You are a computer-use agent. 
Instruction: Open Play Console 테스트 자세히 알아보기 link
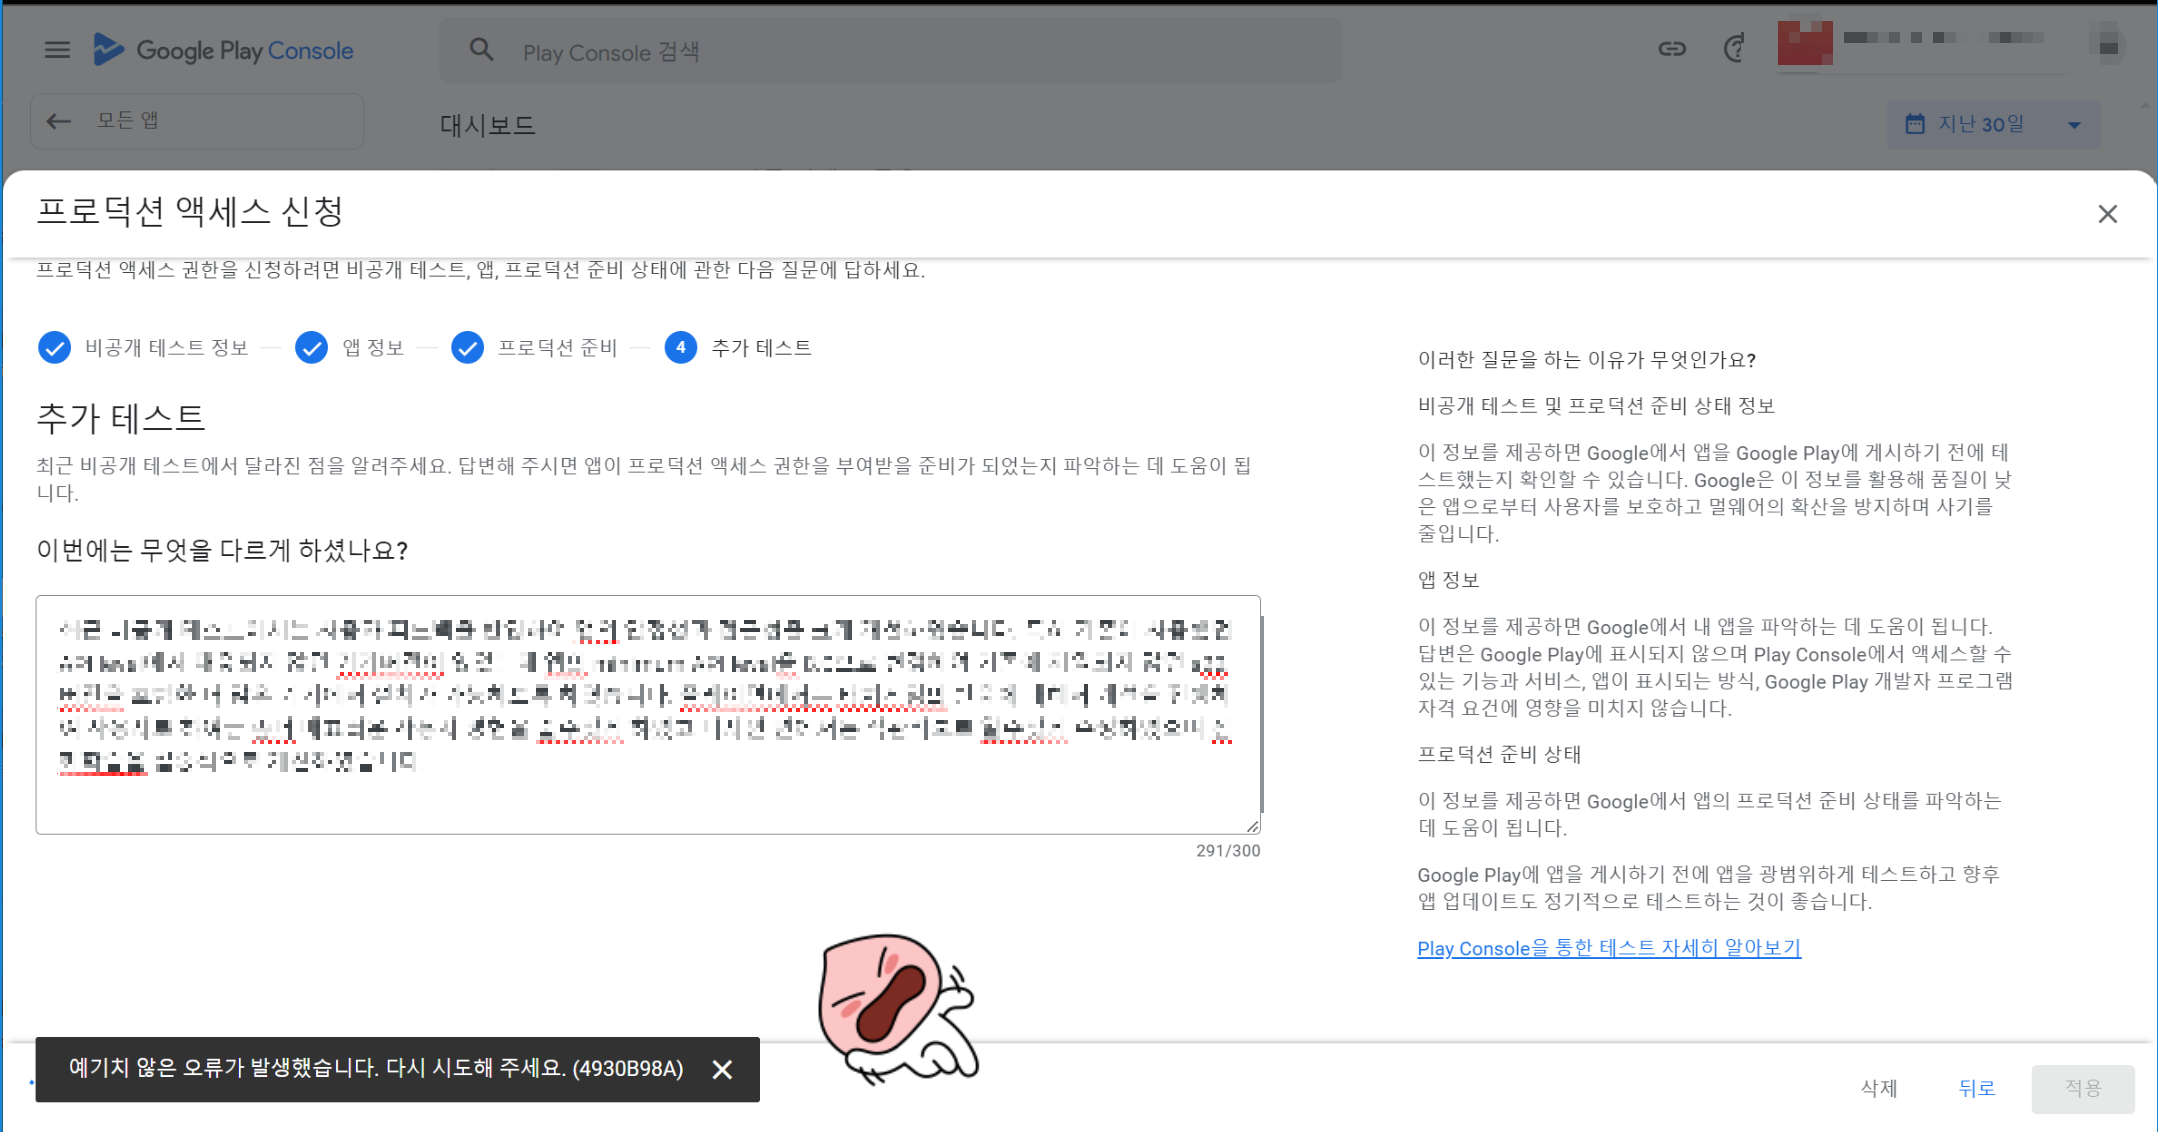tap(1608, 948)
